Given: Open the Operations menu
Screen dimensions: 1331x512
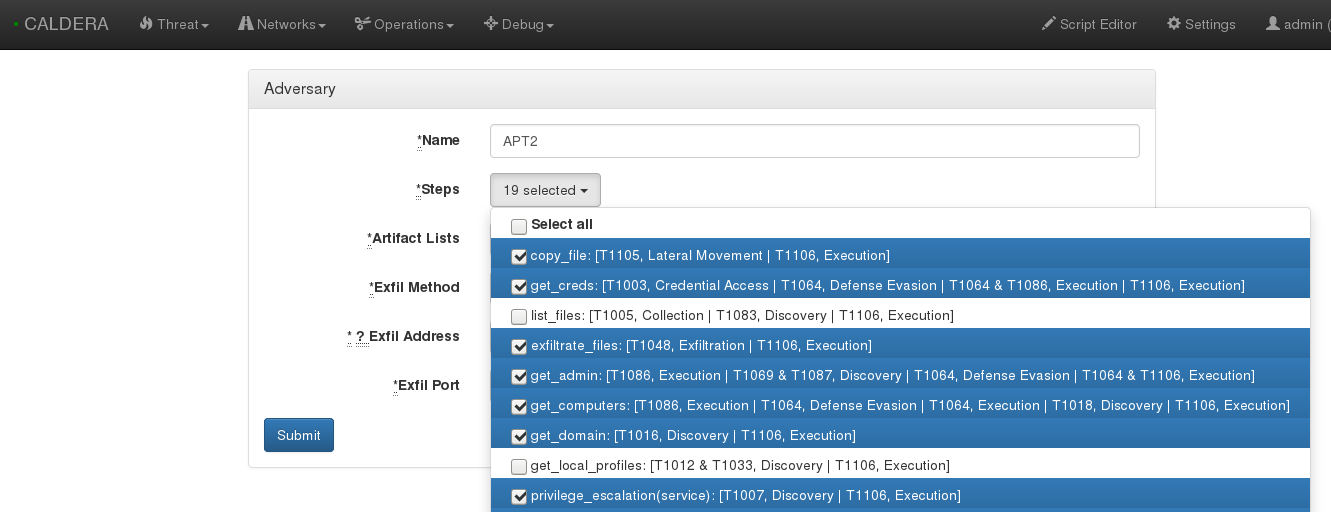Looking at the screenshot, I should 404,24.
